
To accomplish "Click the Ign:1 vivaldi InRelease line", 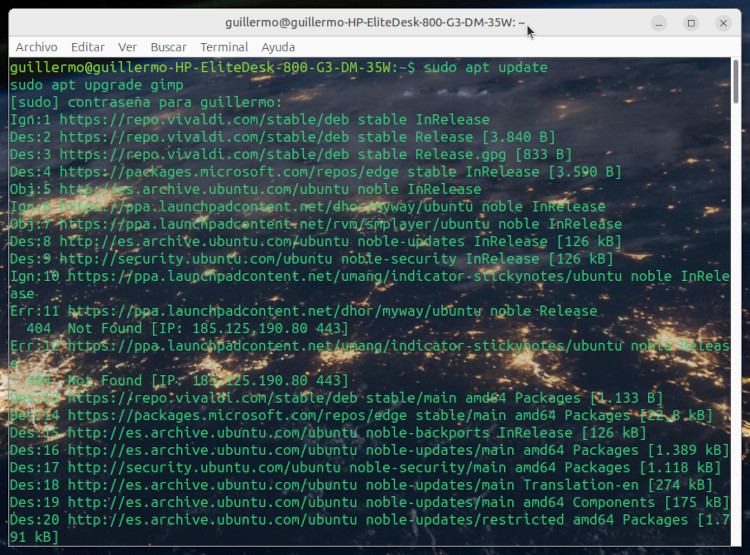I will 250,120.
